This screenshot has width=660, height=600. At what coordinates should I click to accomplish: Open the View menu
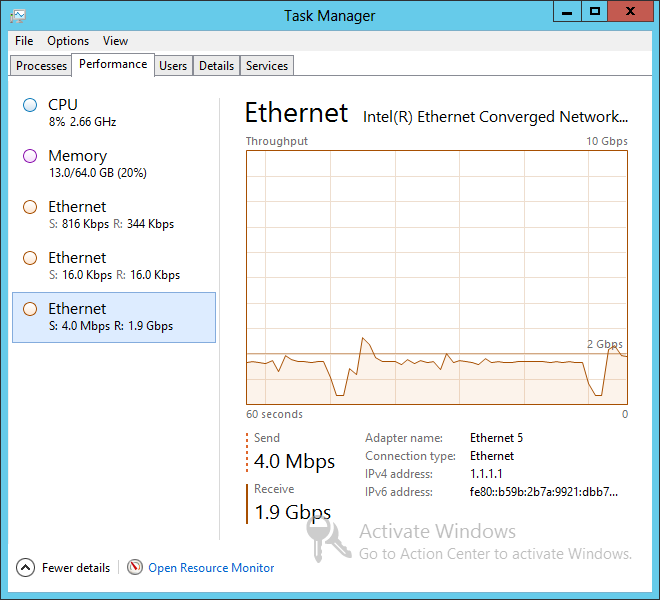coord(115,41)
